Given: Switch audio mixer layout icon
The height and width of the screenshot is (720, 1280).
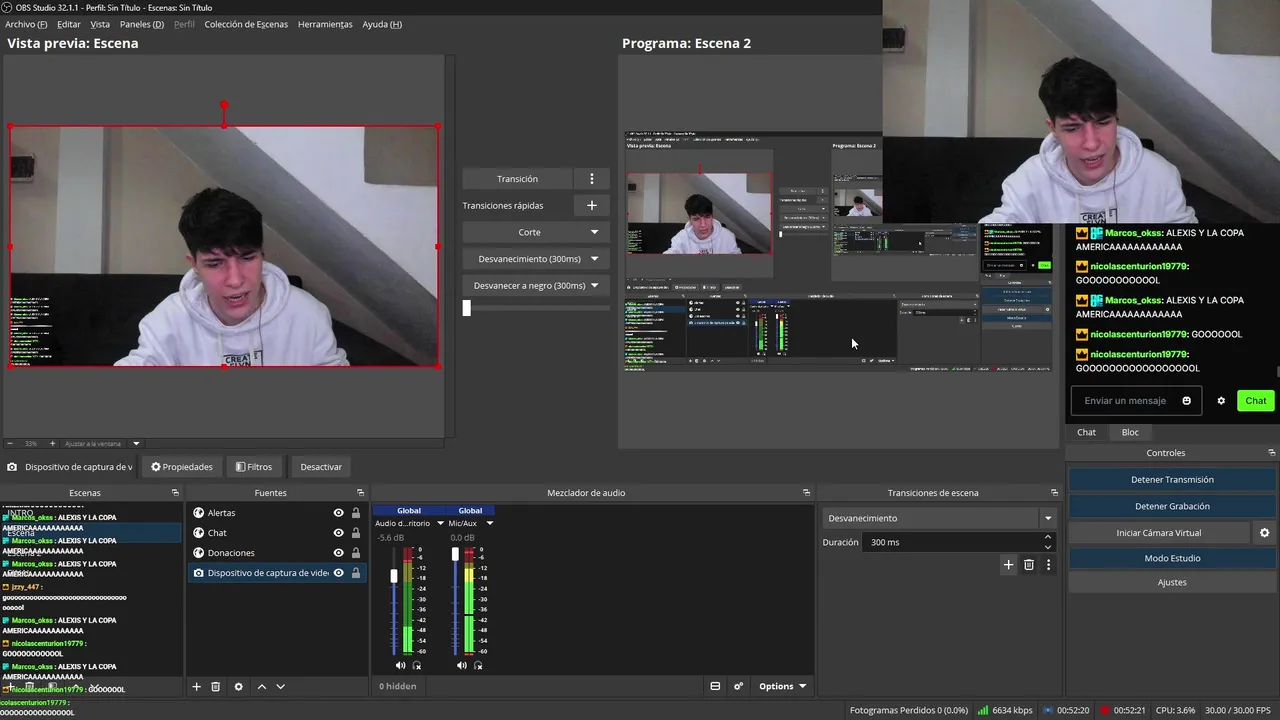Looking at the screenshot, I should coord(715,686).
